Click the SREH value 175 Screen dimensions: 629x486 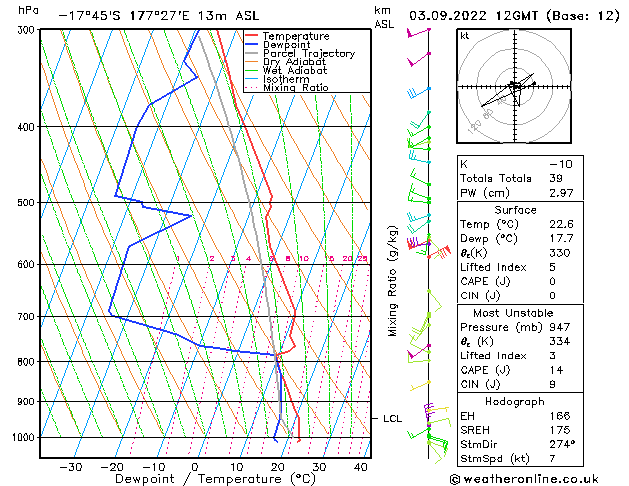(x=560, y=430)
